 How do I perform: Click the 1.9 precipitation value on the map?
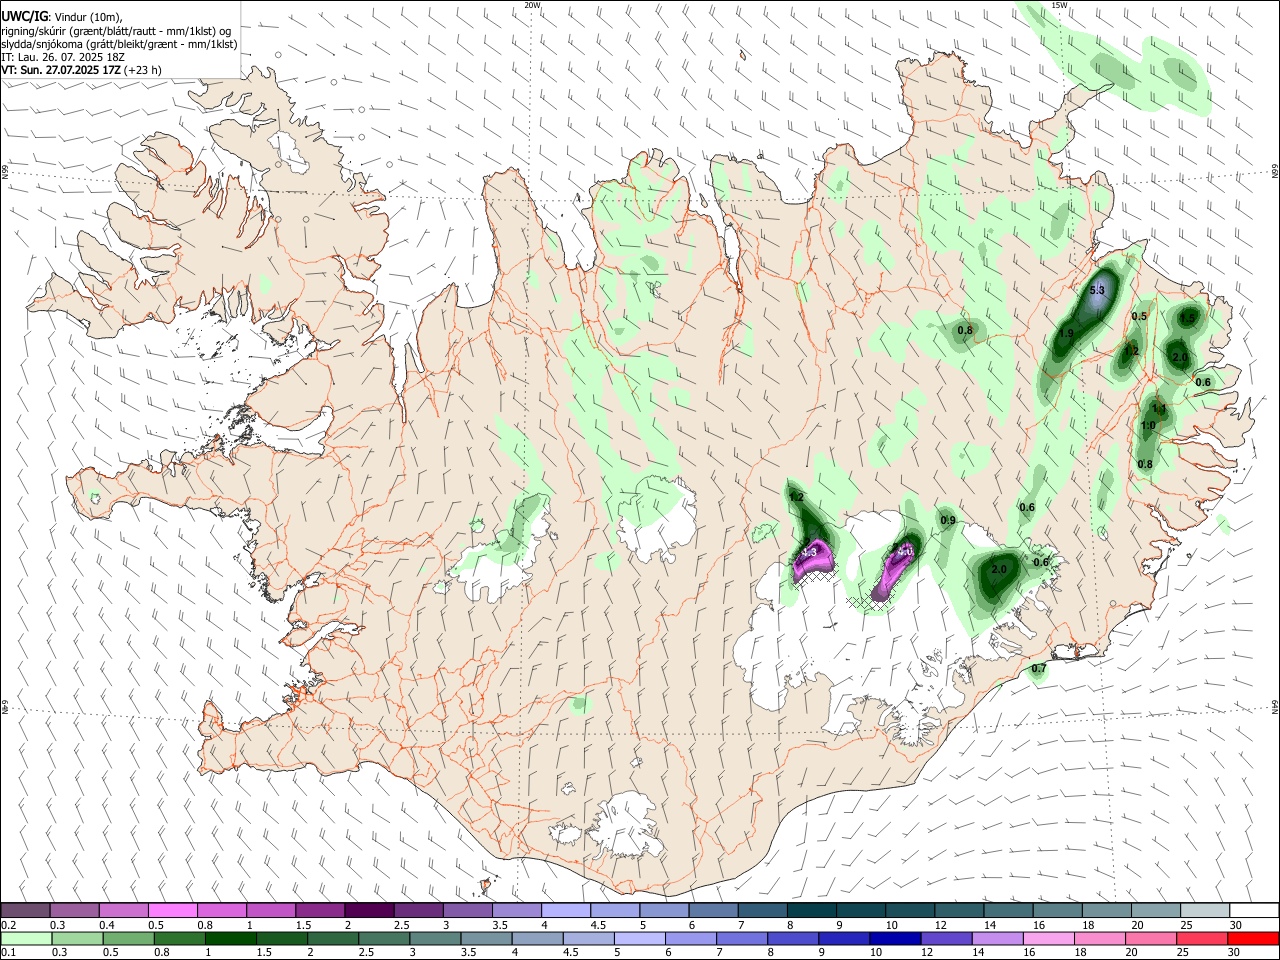1066,334
